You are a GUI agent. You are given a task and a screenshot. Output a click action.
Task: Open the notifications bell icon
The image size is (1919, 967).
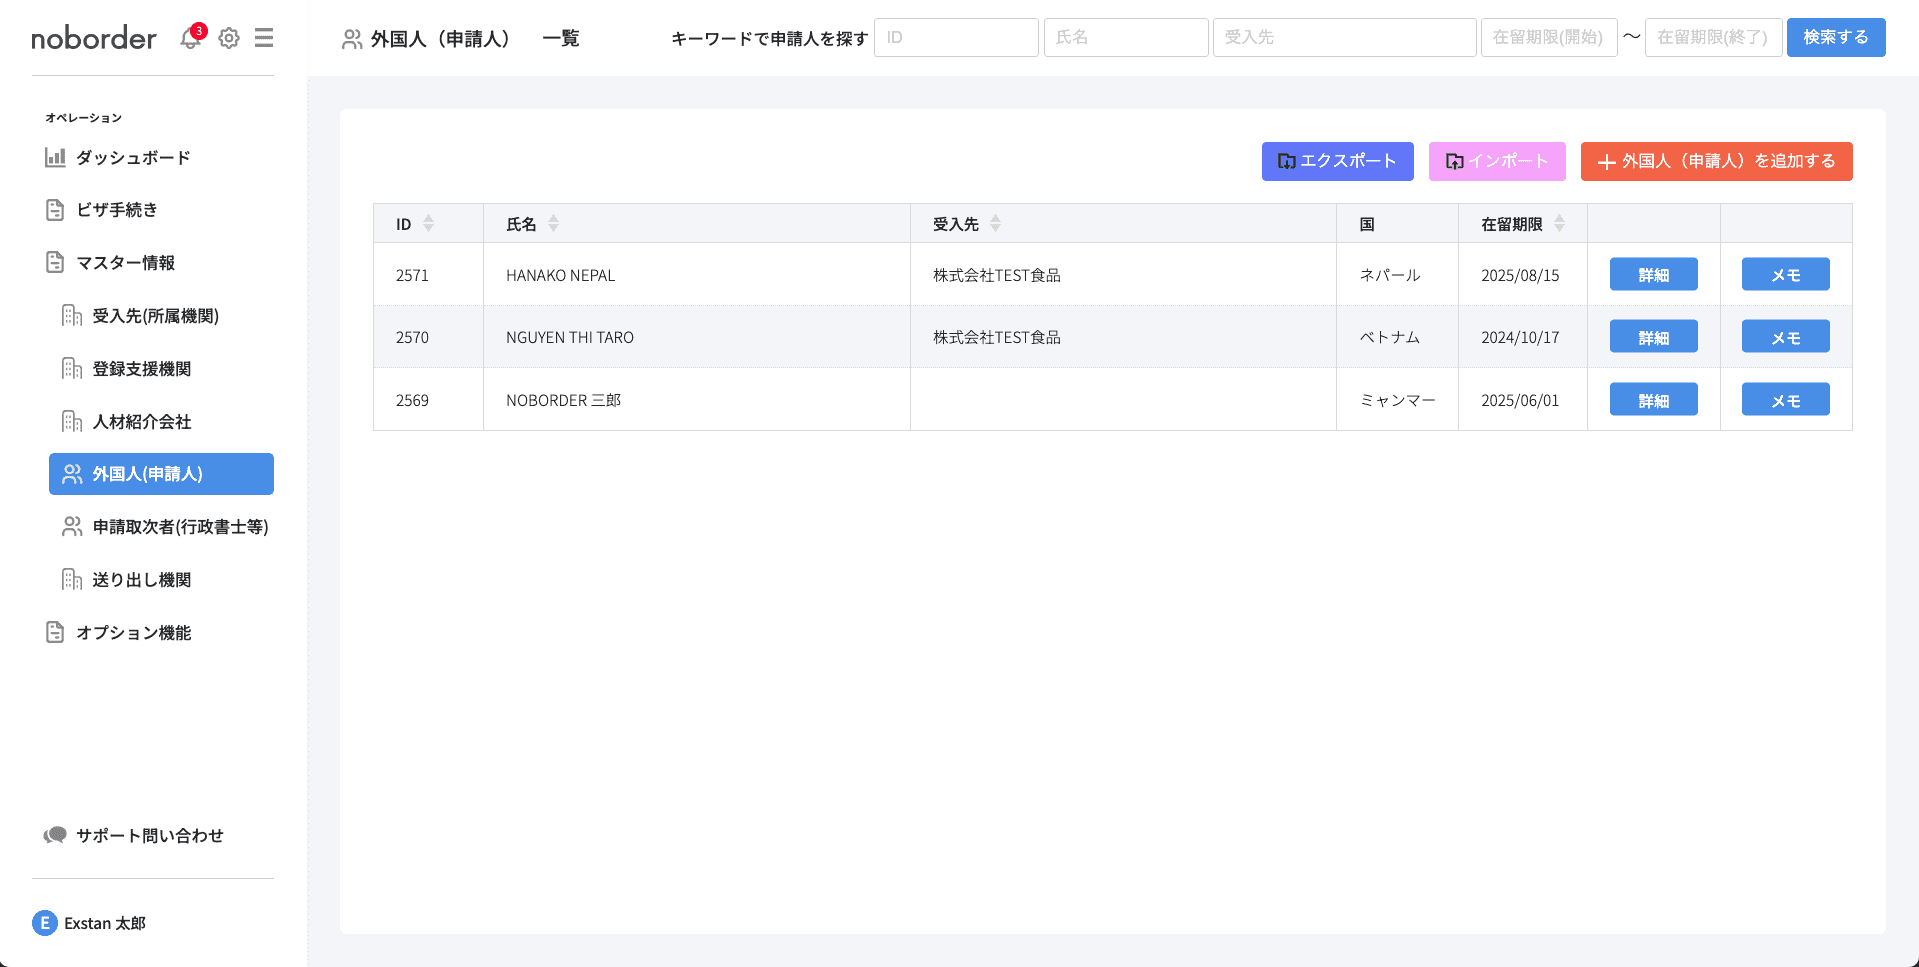[190, 38]
